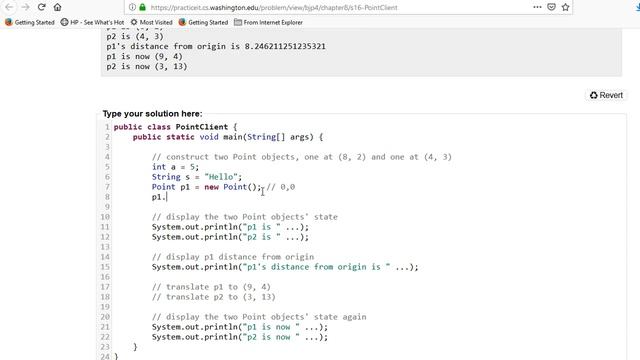Click the println "p2 is " line

(230, 237)
